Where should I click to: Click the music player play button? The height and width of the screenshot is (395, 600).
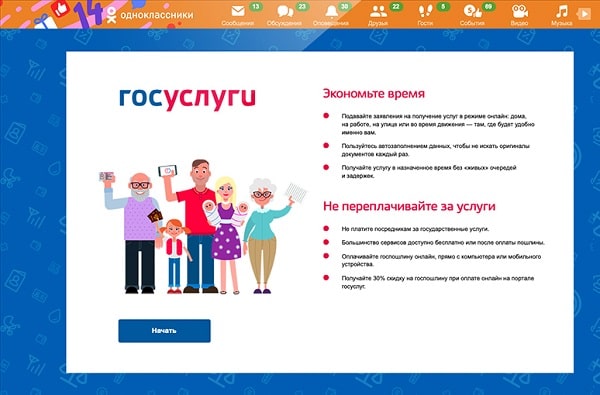point(584,14)
